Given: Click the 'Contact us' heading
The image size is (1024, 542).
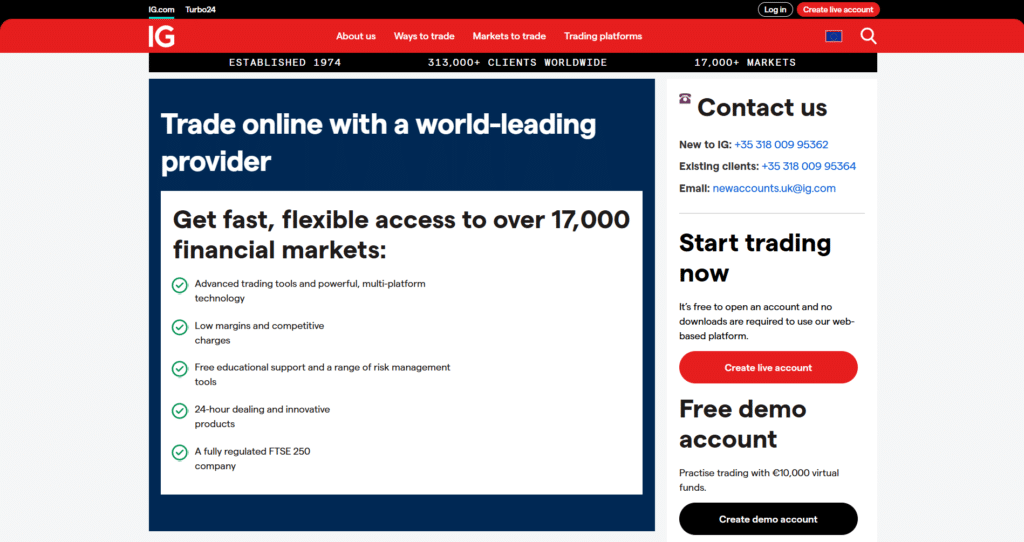Looking at the screenshot, I should tap(762, 107).
